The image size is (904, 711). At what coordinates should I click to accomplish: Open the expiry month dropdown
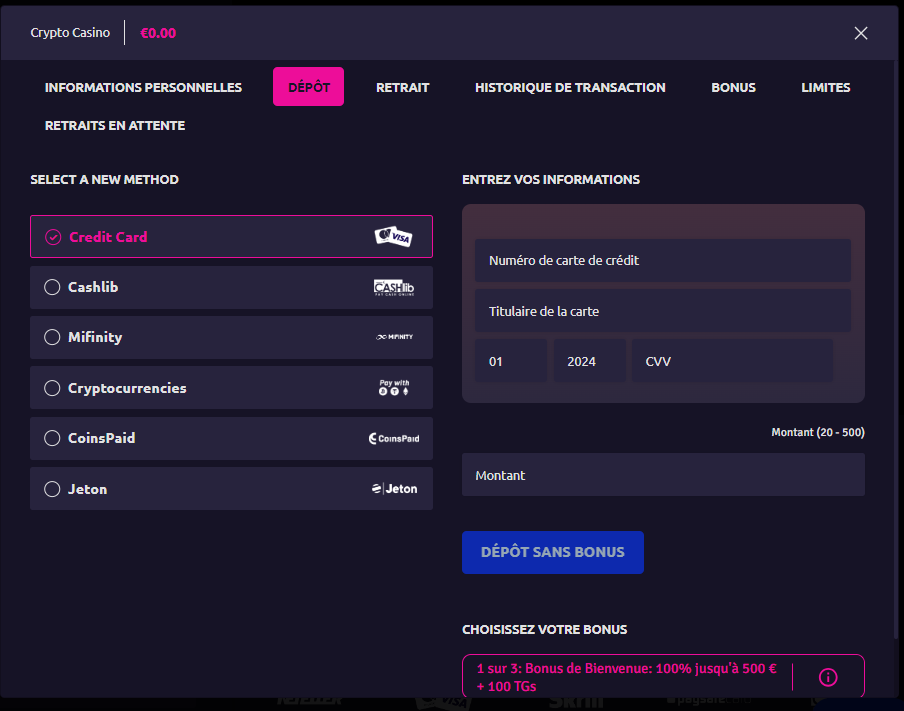click(x=510, y=361)
